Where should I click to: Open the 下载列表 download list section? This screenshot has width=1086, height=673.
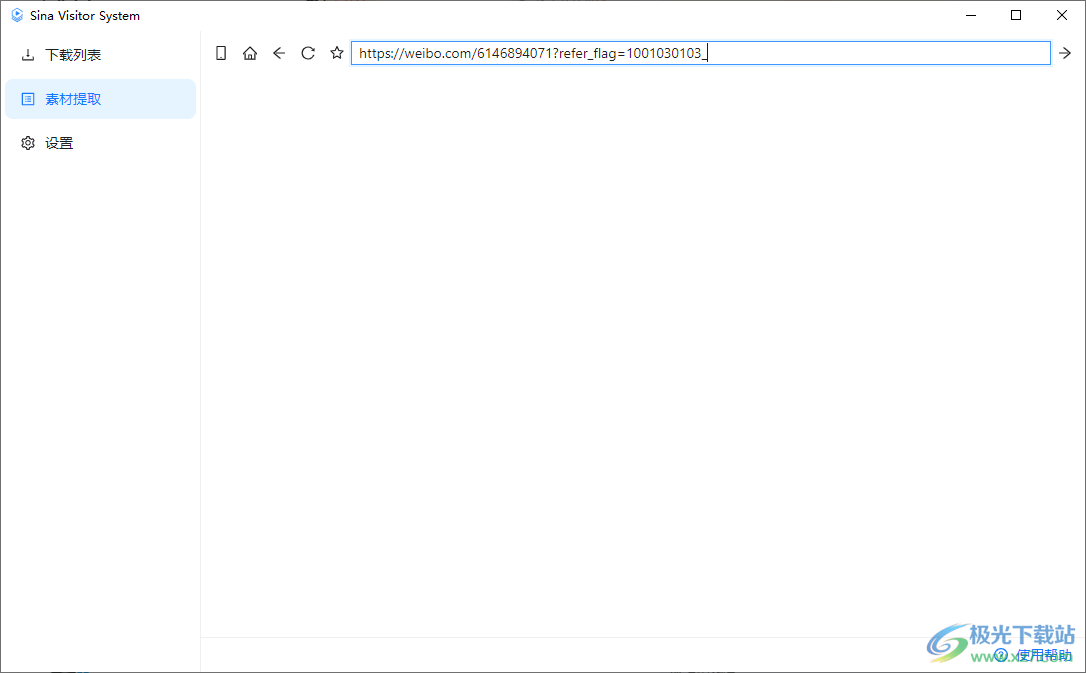(100, 55)
